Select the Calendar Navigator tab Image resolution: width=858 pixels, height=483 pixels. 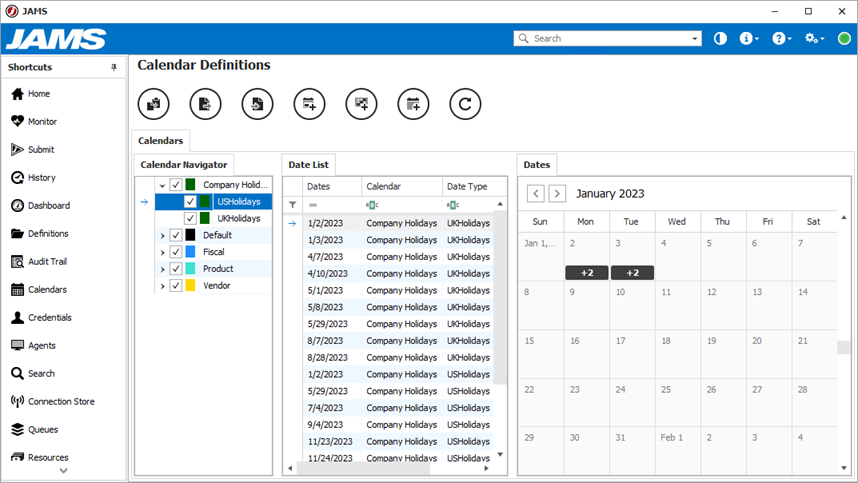(184, 165)
